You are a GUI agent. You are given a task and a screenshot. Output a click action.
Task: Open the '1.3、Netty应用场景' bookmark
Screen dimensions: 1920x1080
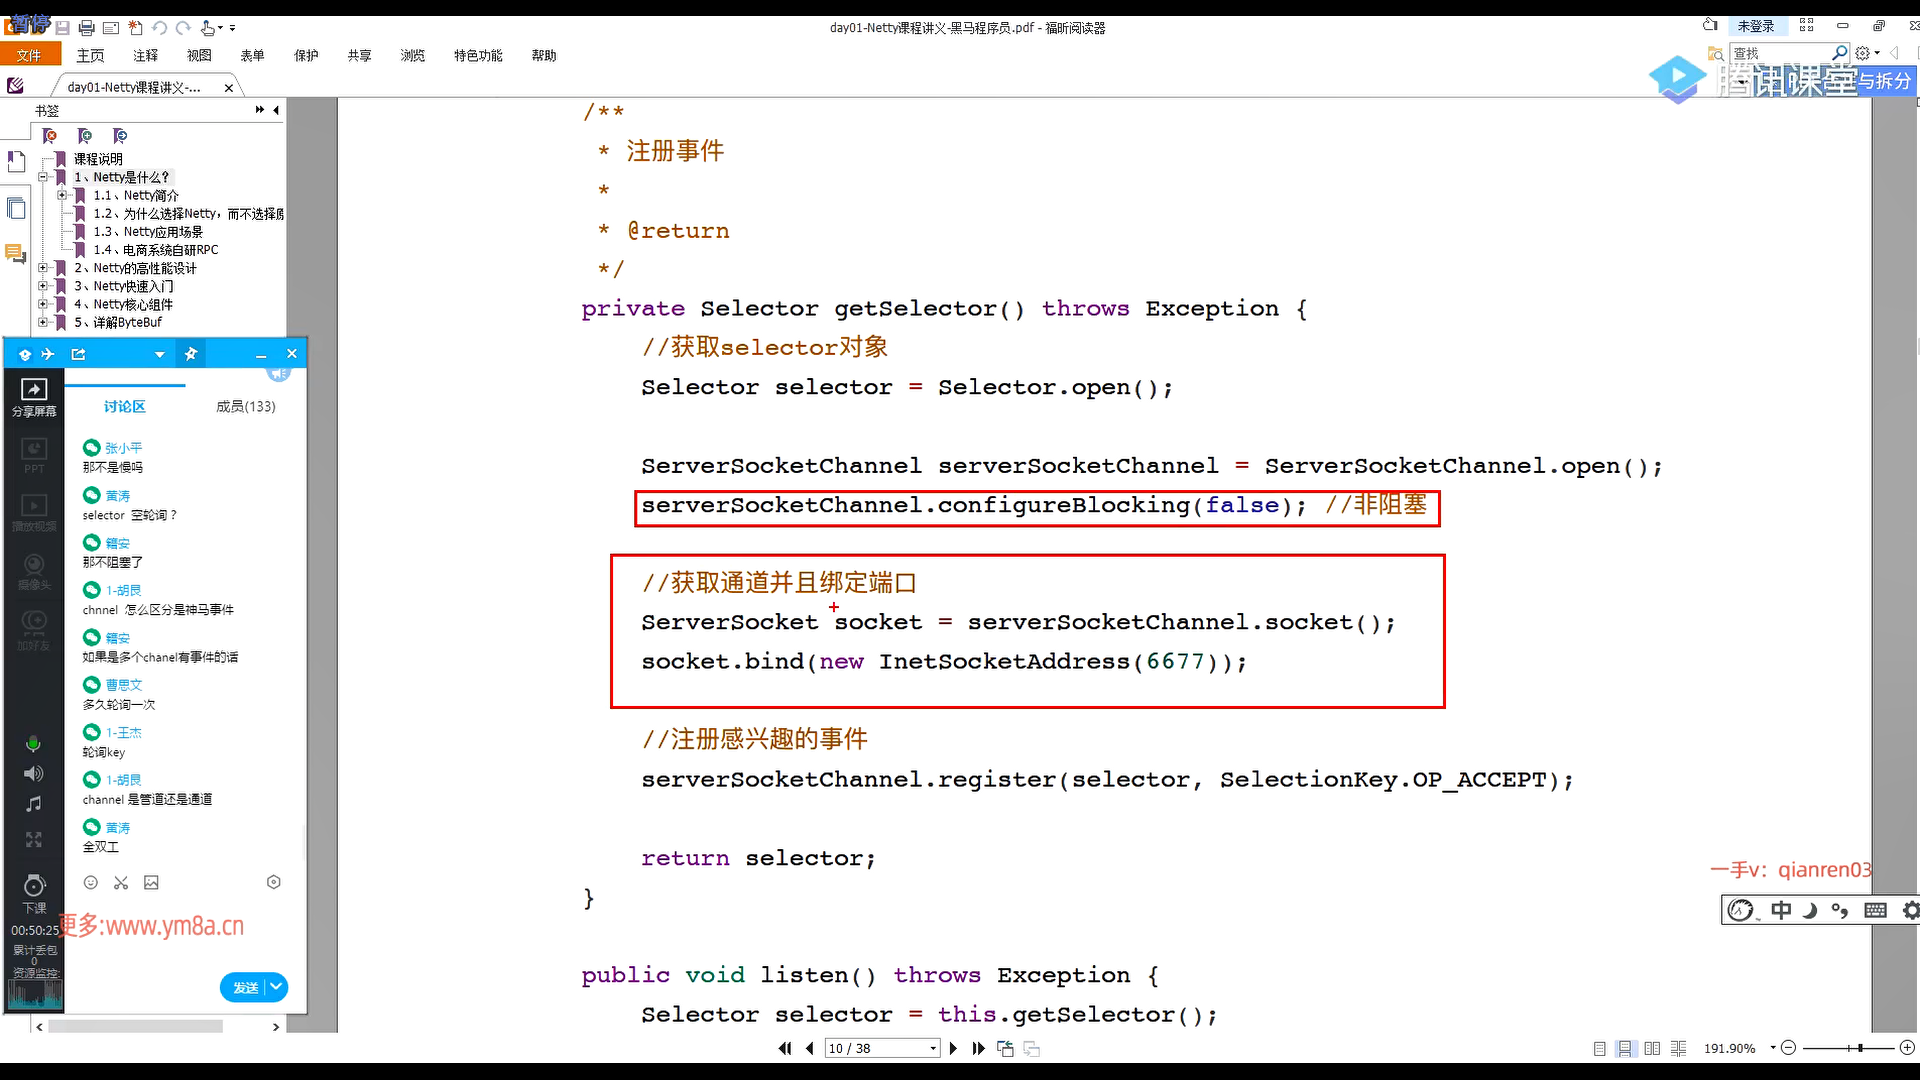[x=148, y=232]
